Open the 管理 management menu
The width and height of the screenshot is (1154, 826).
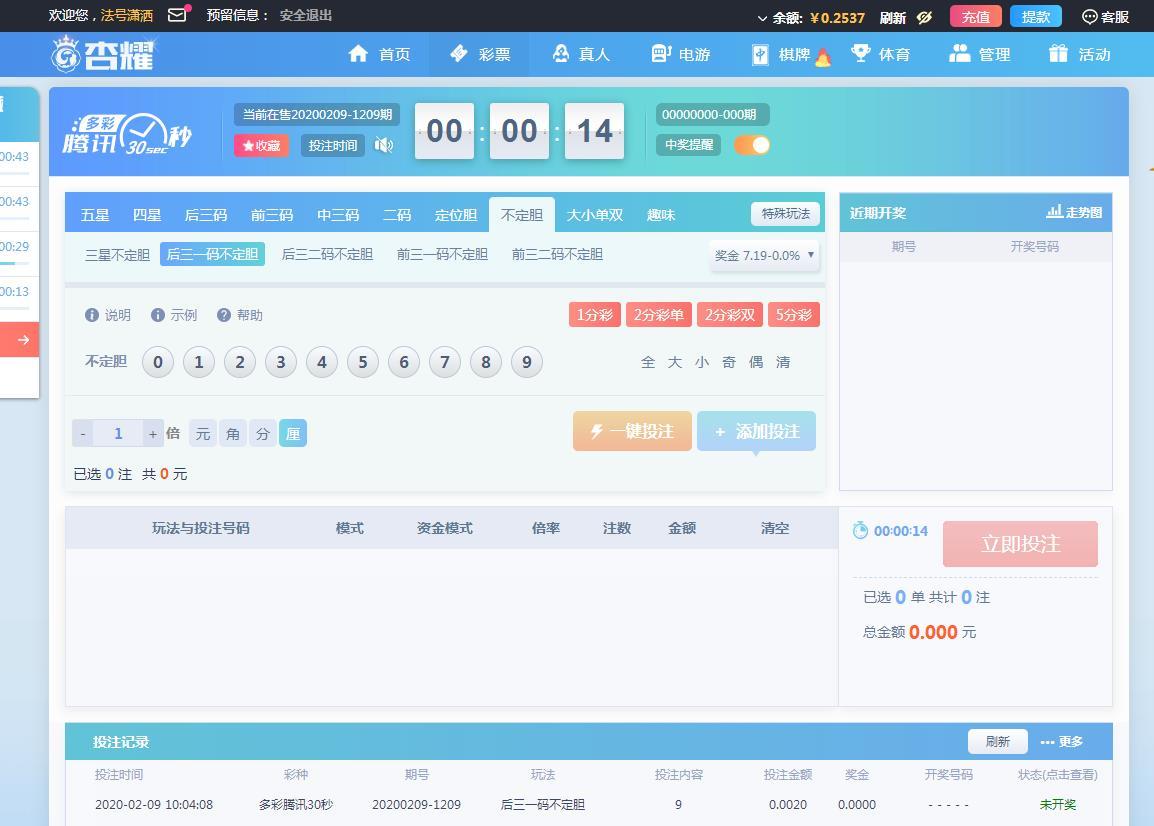(x=980, y=54)
